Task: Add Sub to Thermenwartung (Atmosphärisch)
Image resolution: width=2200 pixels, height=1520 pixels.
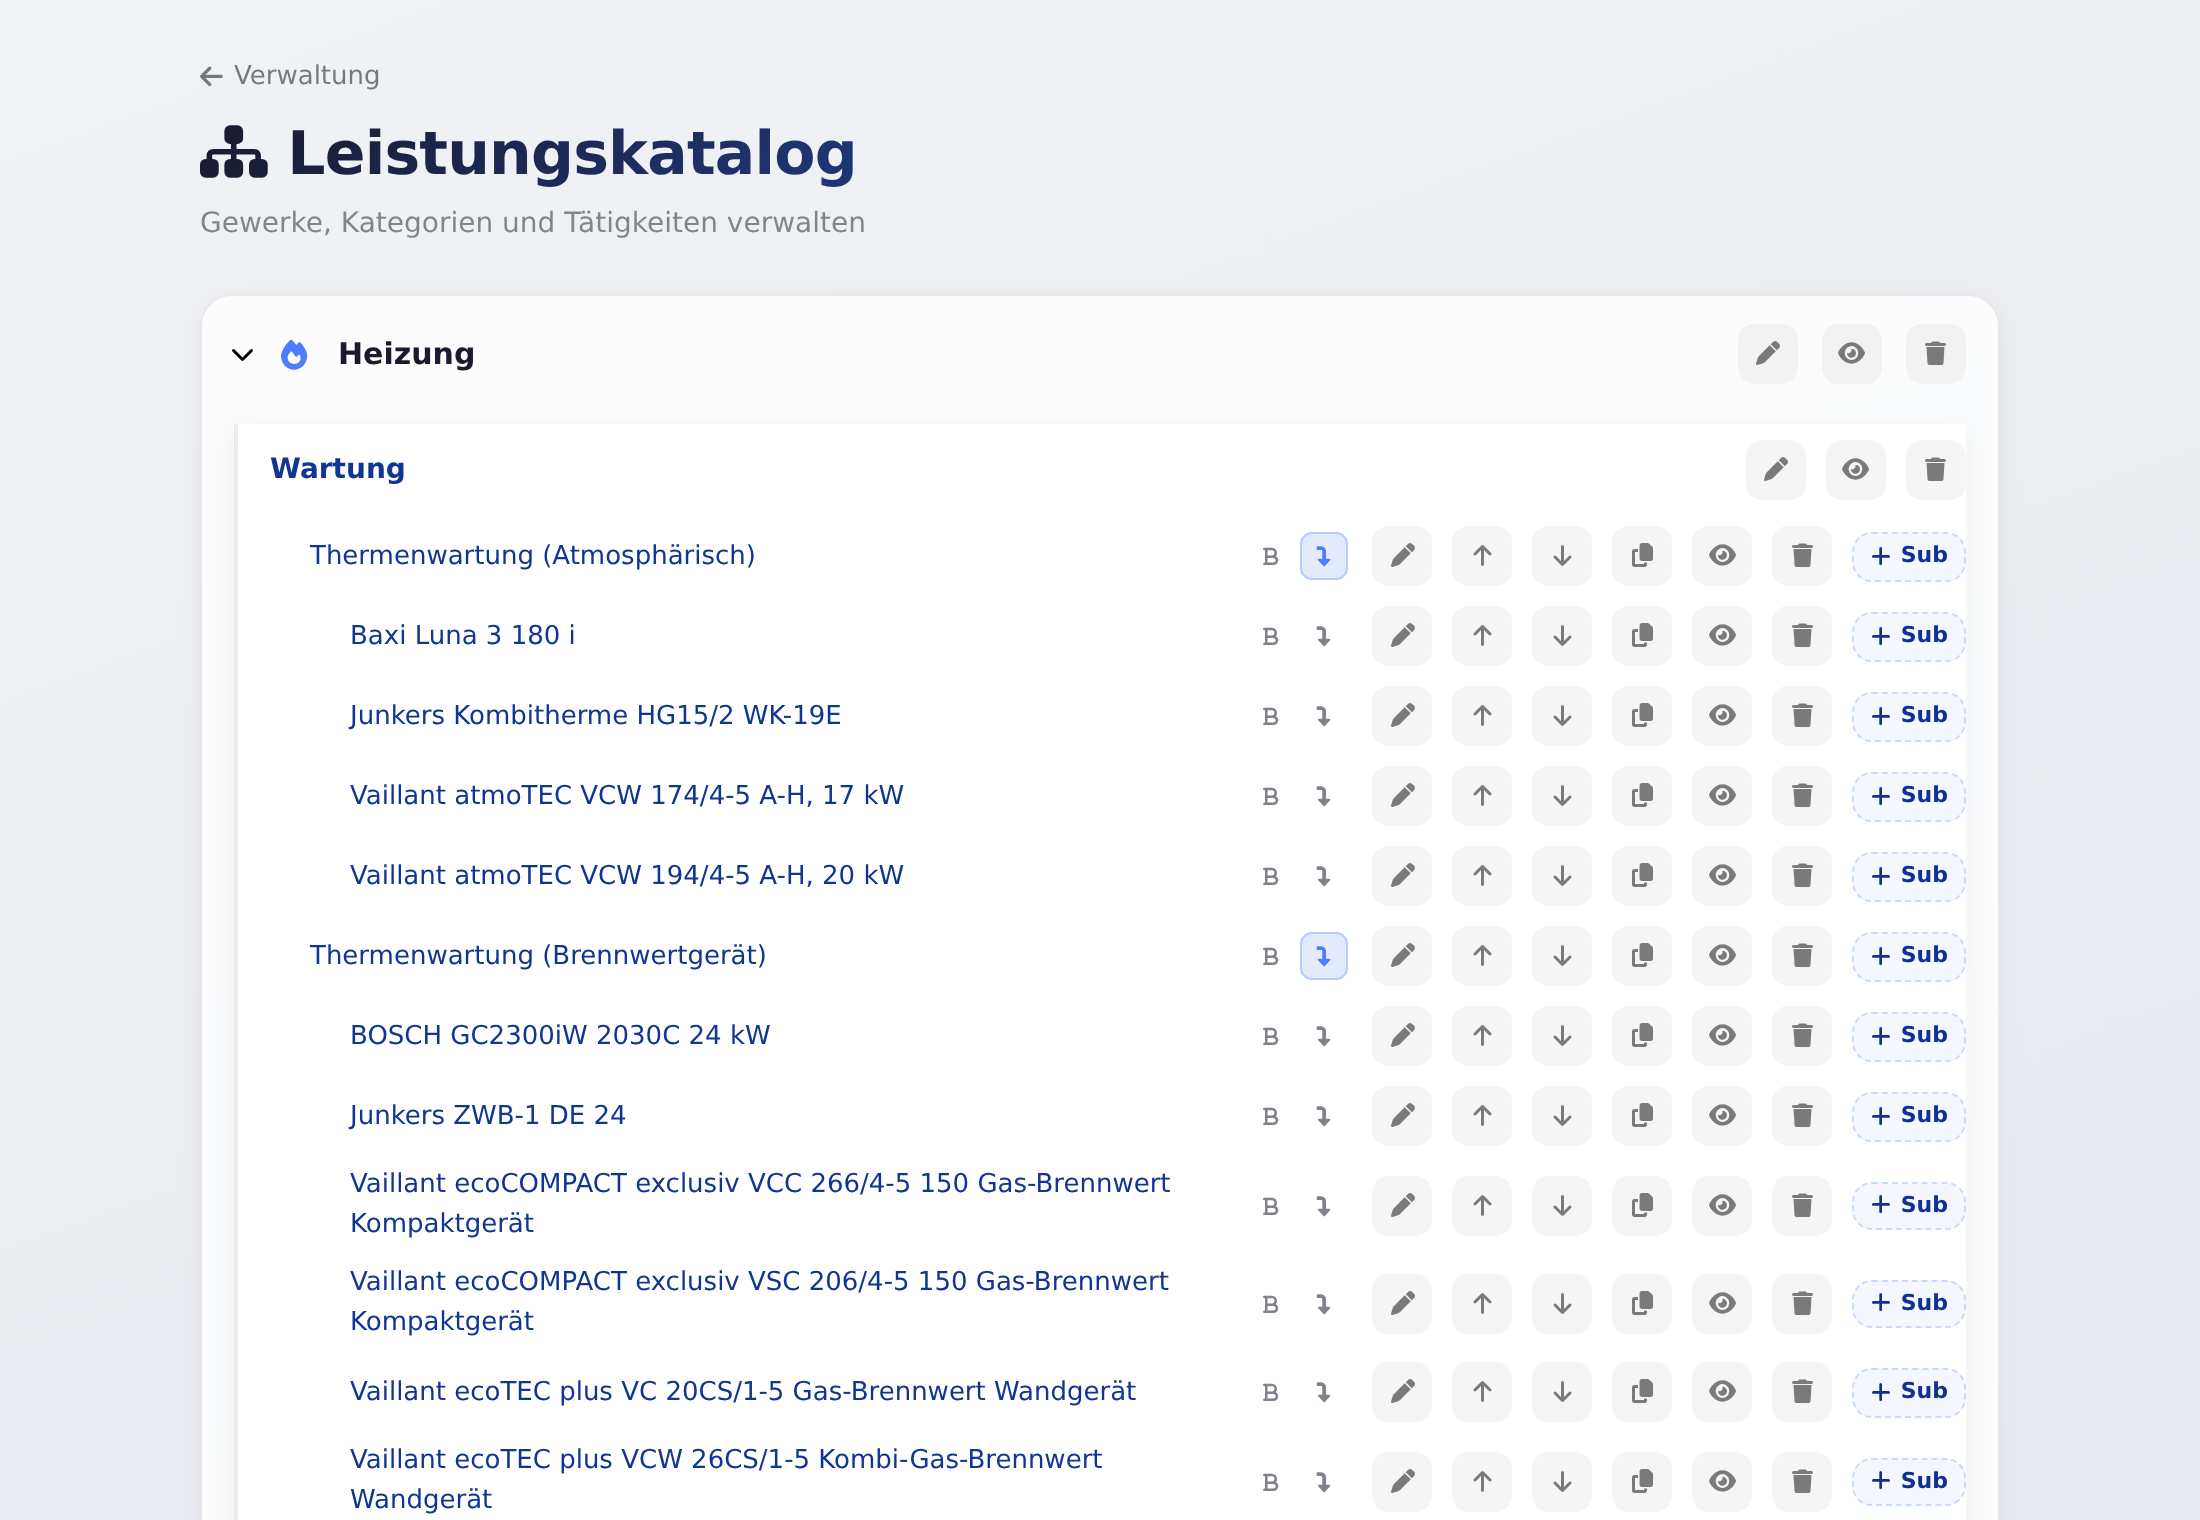Action: click(1909, 556)
